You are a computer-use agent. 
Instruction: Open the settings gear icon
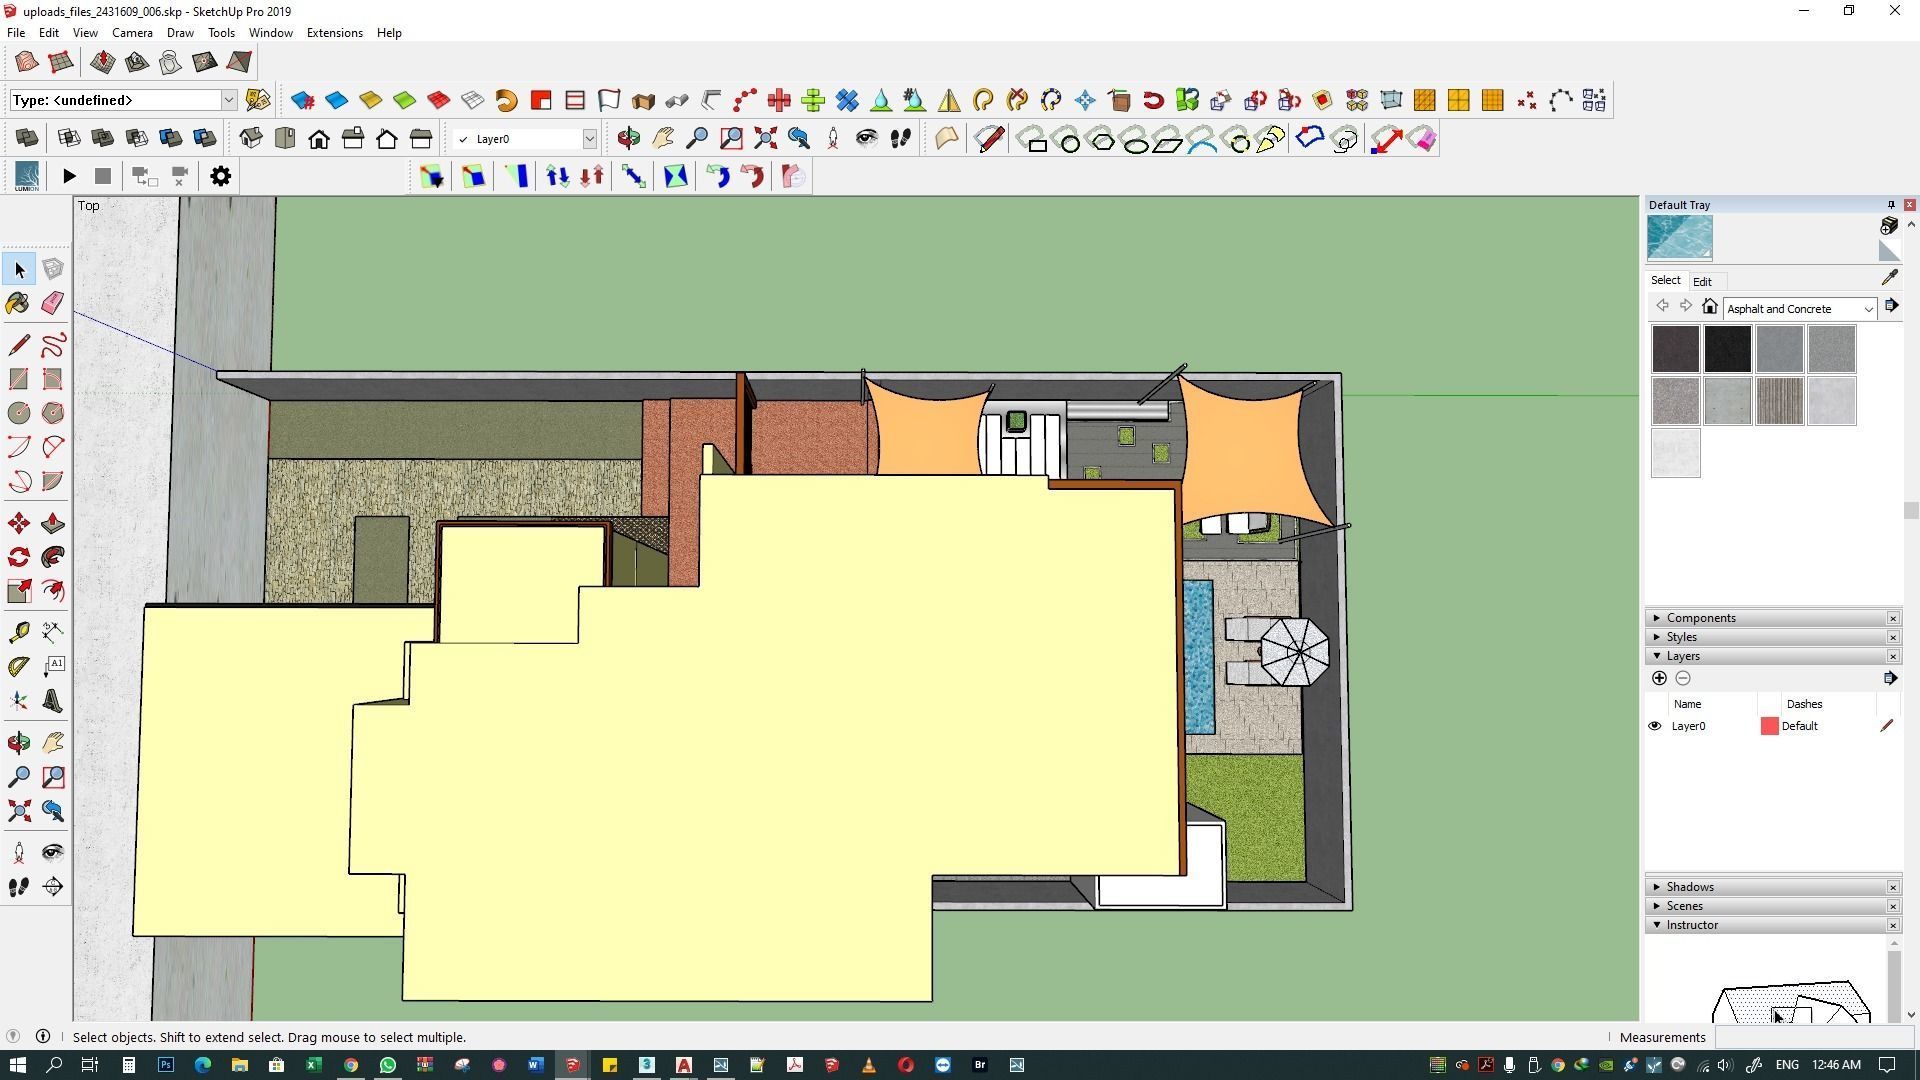(x=220, y=177)
